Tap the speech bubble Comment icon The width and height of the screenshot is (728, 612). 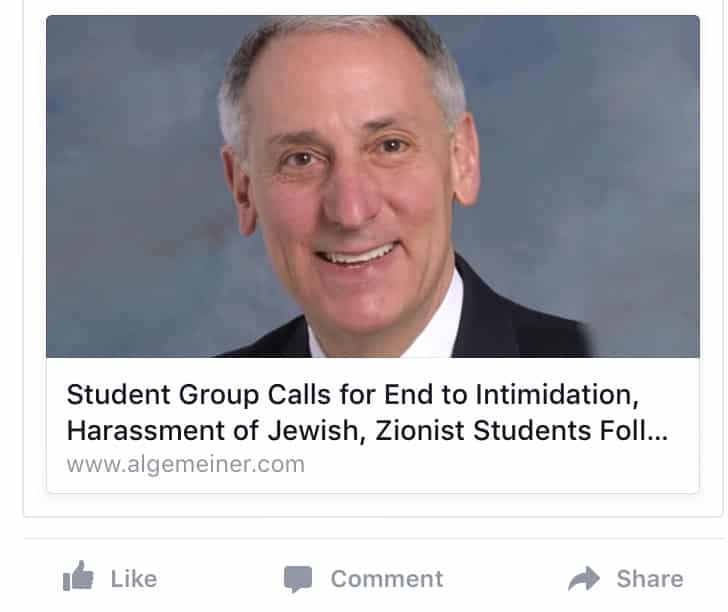pyautogui.click(x=298, y=579)
